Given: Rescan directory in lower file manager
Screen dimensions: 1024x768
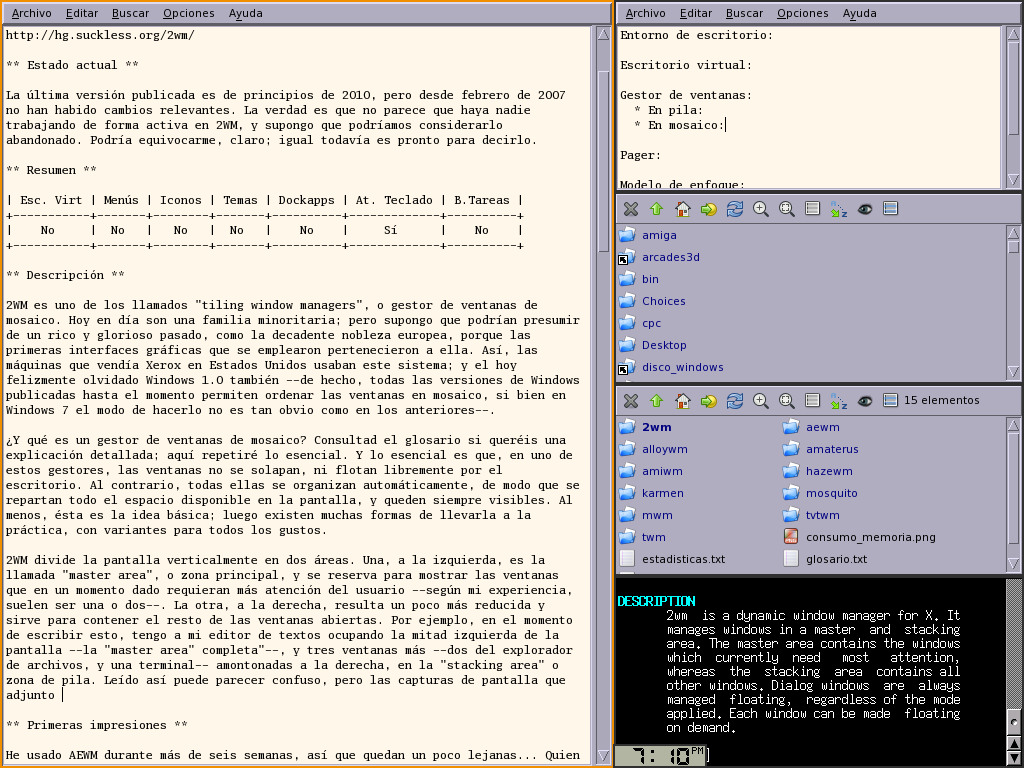Looking at the screenshot, I should (735, 400).
